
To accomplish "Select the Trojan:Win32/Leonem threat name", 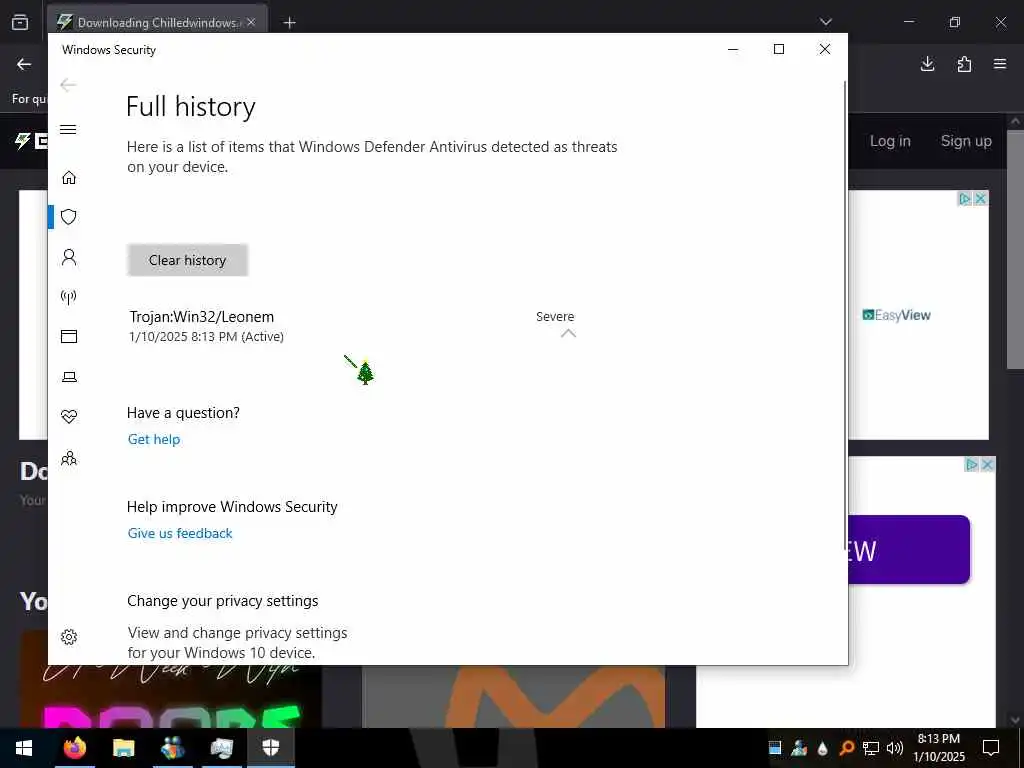I will [202, 317].
